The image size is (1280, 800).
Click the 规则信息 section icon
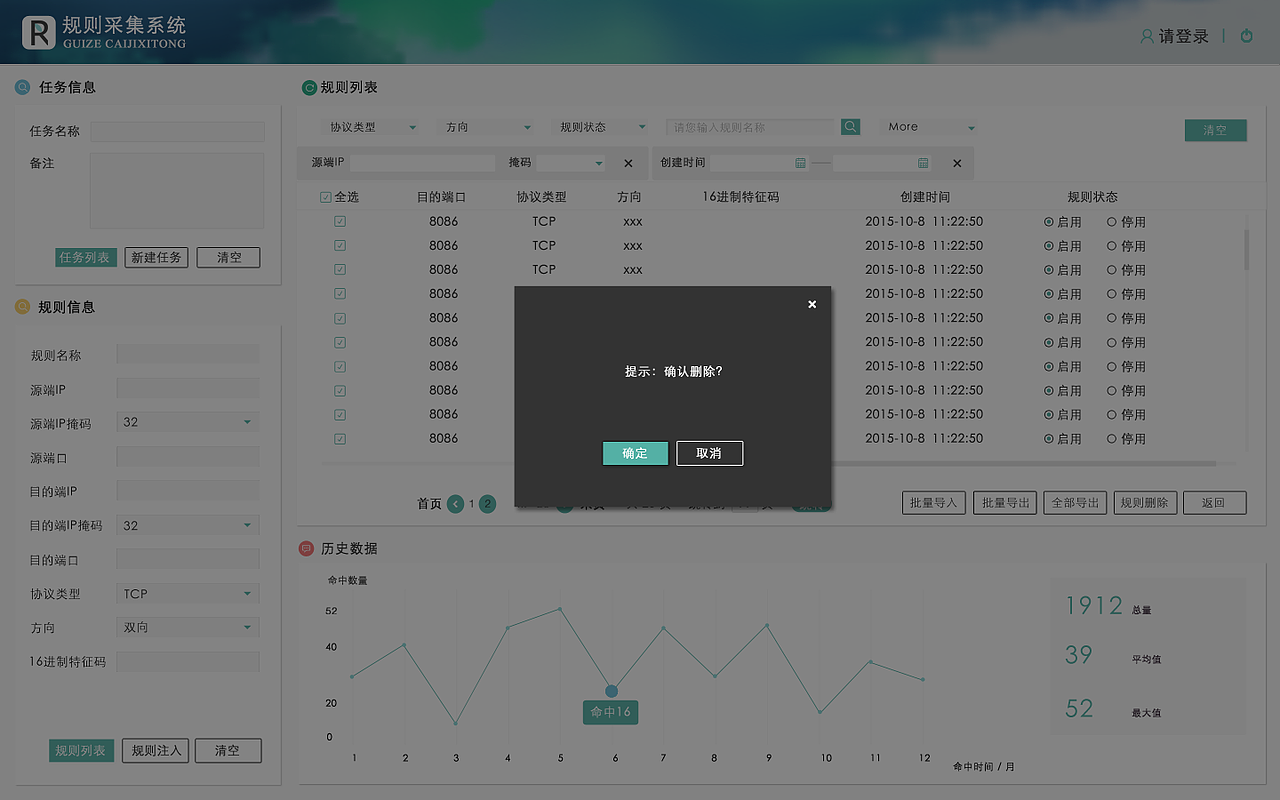pos(22,307)
